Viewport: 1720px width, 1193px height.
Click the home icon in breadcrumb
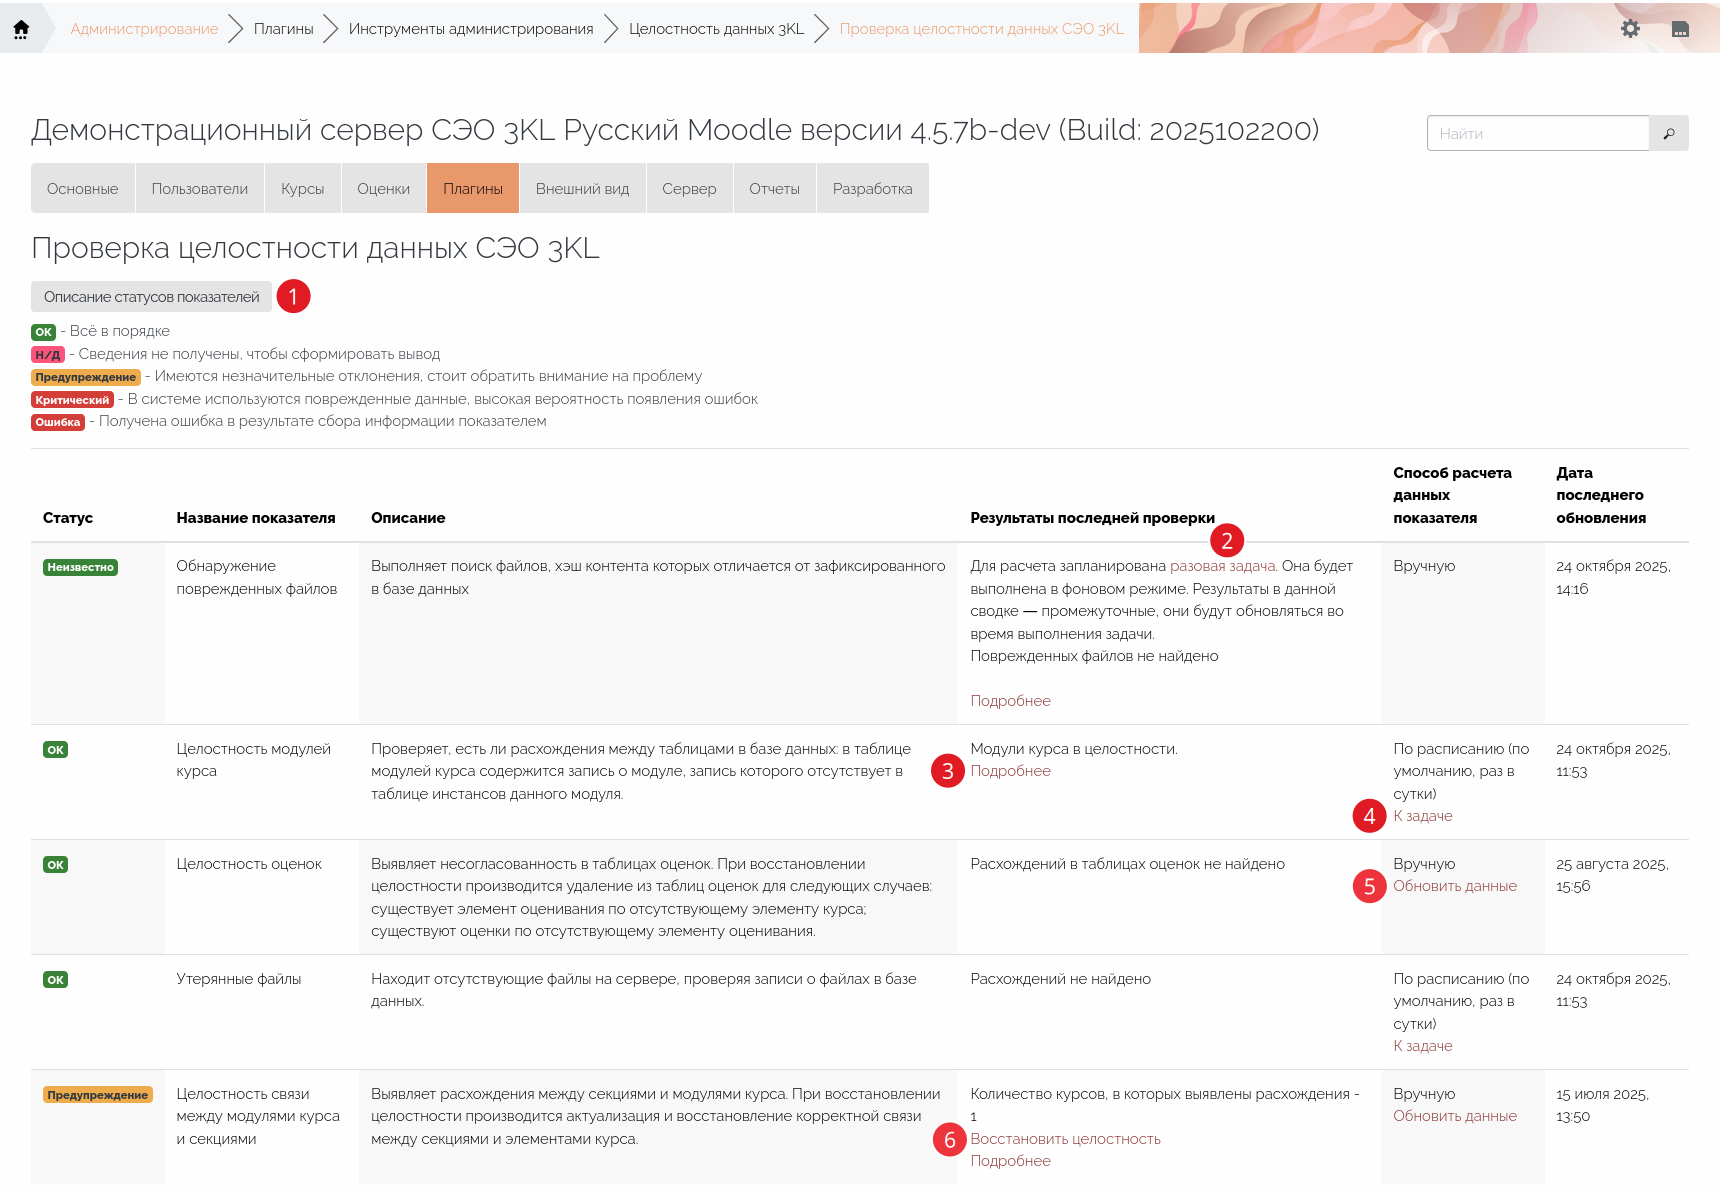(21, 29)
